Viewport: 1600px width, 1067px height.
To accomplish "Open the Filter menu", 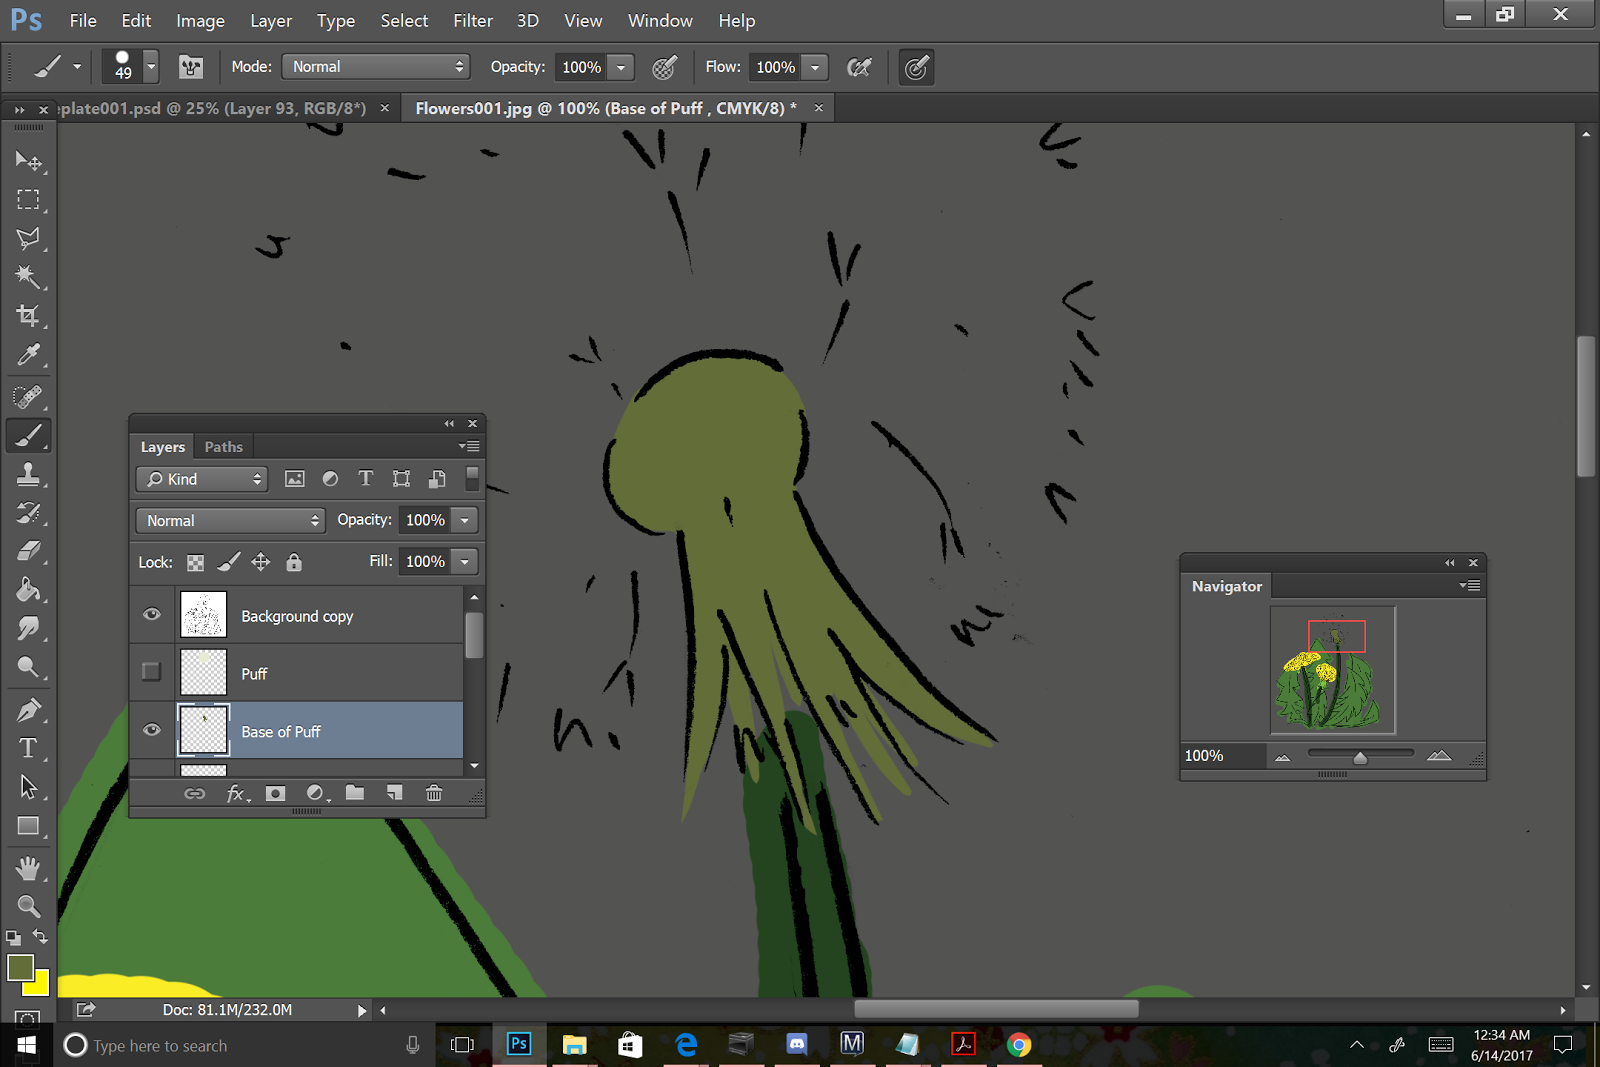I will click(472, 20).
